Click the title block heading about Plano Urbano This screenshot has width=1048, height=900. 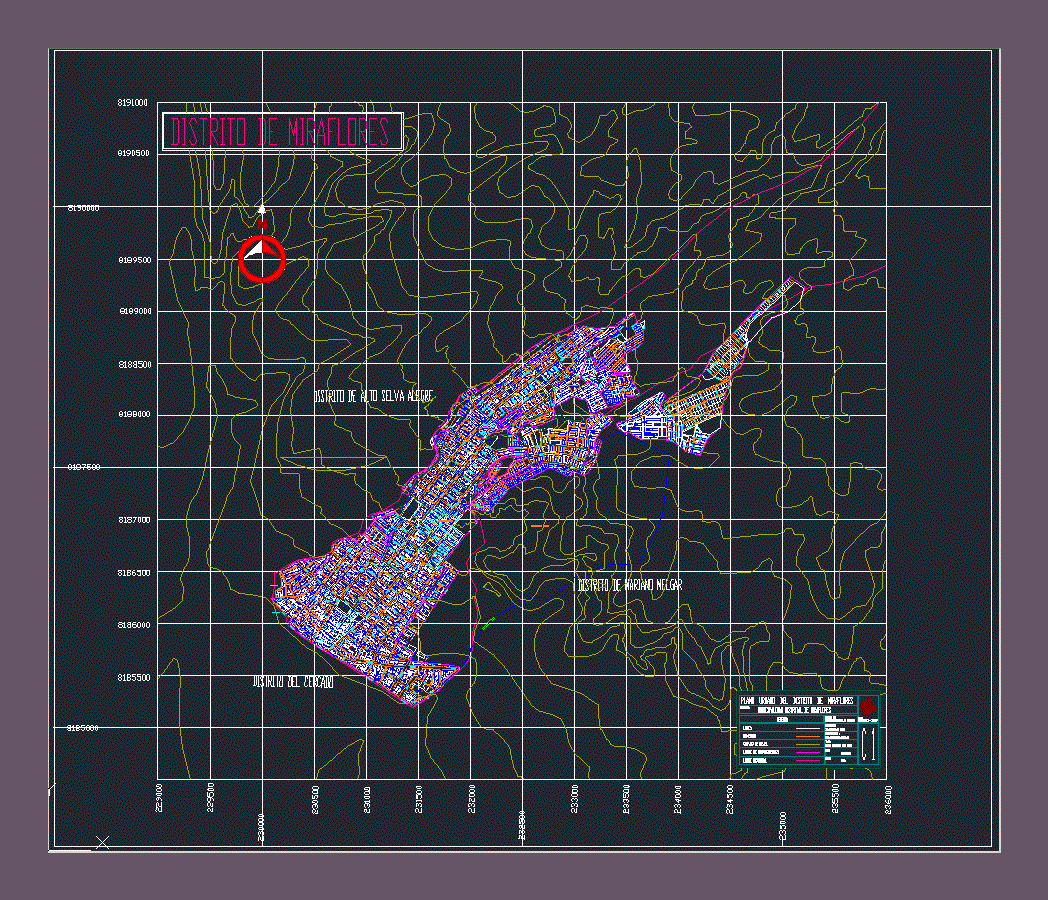click(797, 701)
